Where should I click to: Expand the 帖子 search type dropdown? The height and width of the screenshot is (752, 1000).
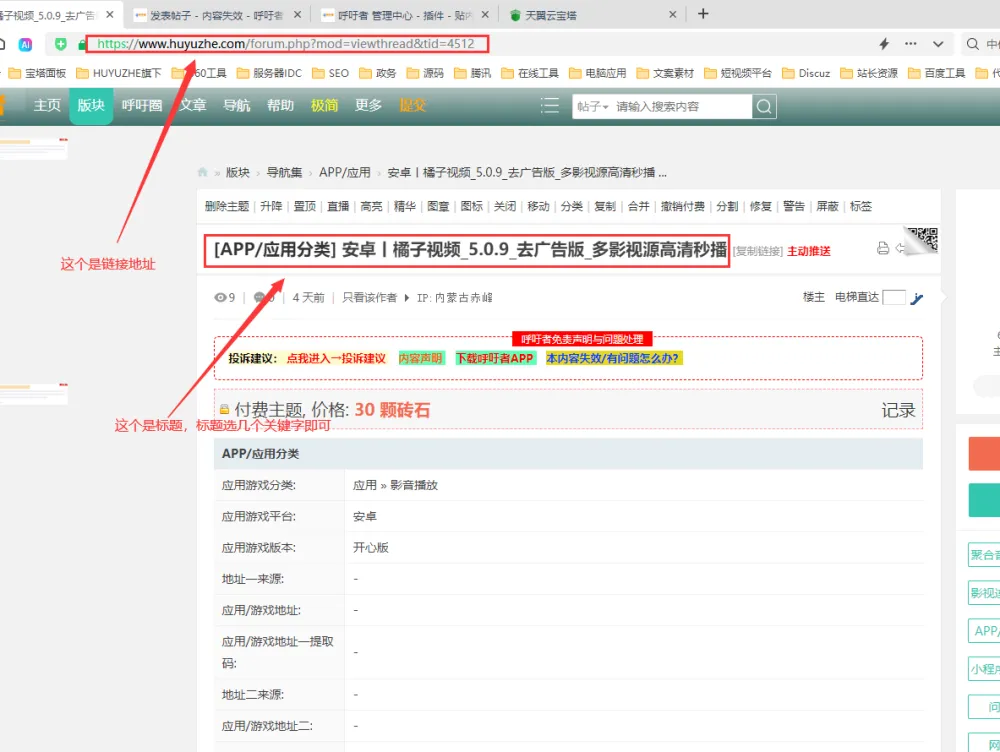pyautogui.click(x=592, y=106)
